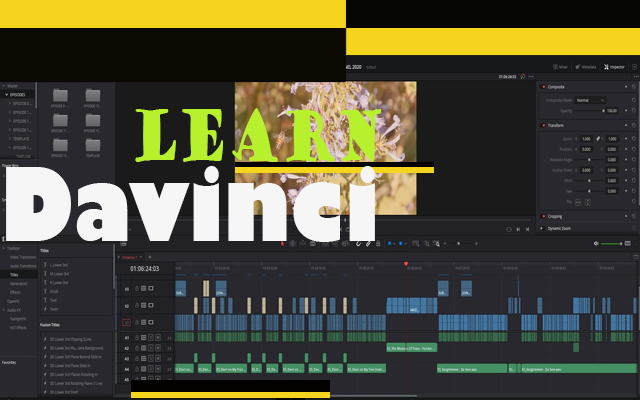Select the L Lower 3rd title
This screenshot has width=640, height=400.
58,265
